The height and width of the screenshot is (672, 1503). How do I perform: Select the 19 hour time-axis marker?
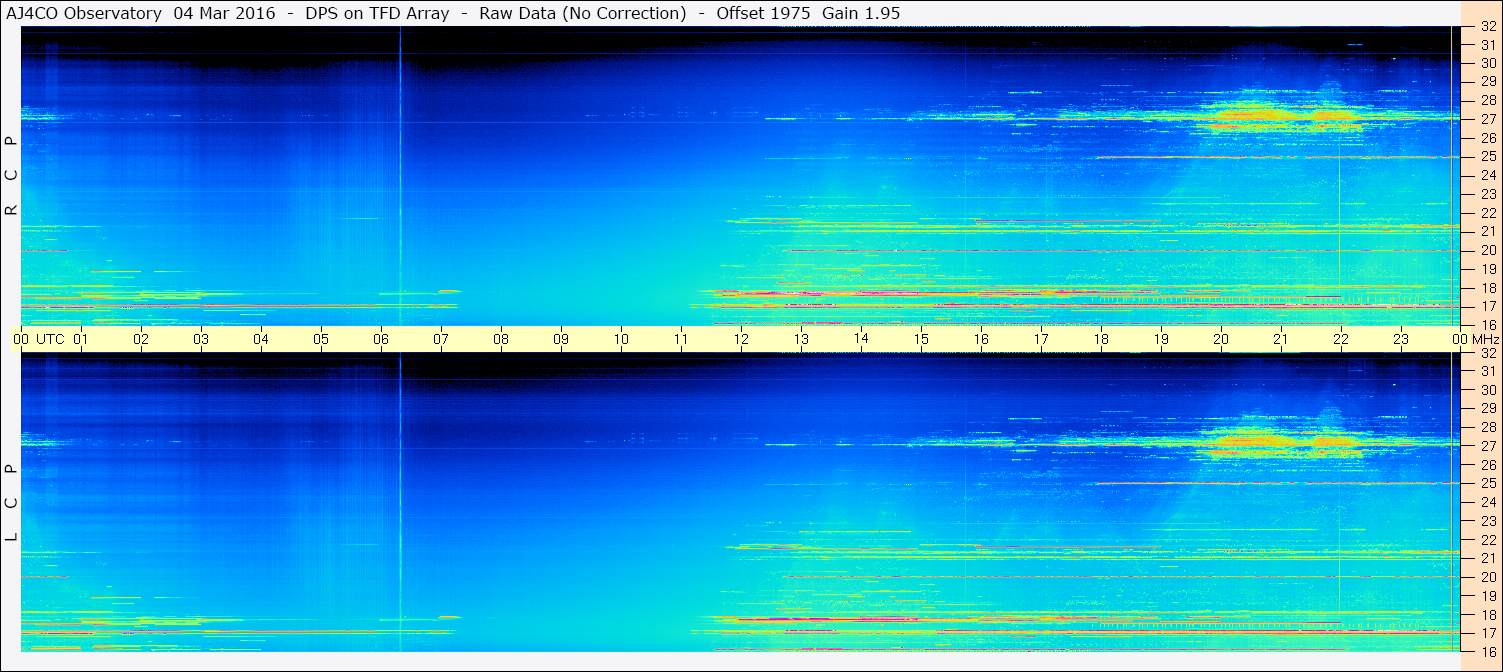click(x=1161, y=339)
